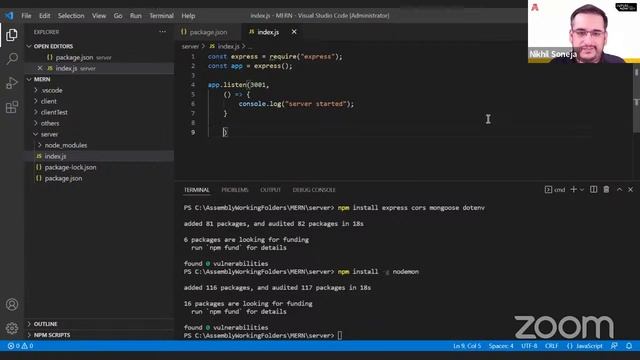Switch to the package.json editor tab
Image resolution: width=640 pixels, height=360 pixels.
209,32
